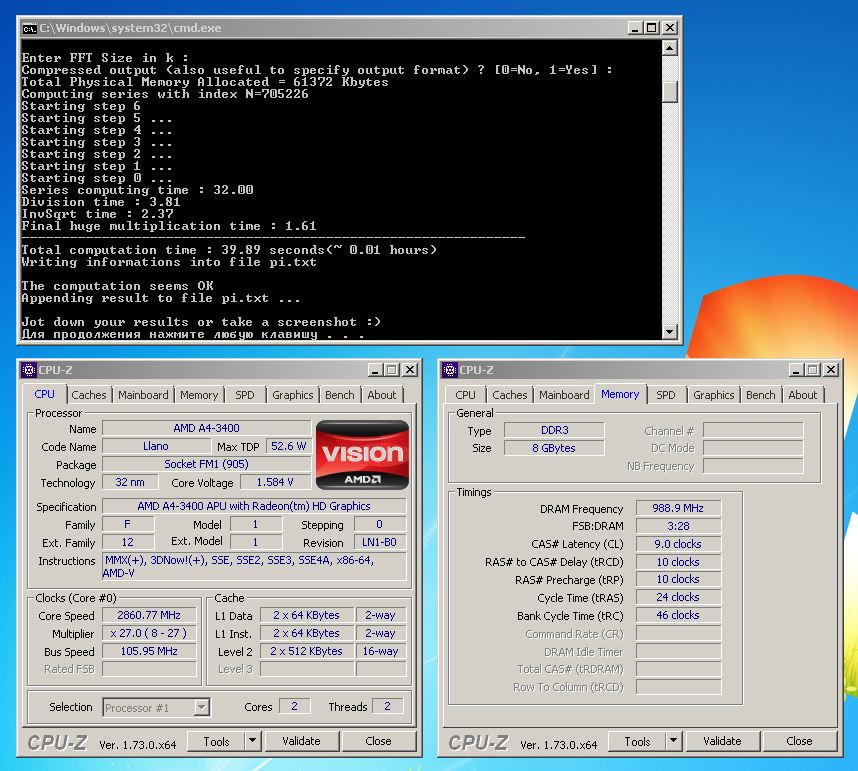Open Mainboard tab in right CPU-Z window
Viewport: 858px width, 771px height.
pyautogui.click(x=564, y=395)
